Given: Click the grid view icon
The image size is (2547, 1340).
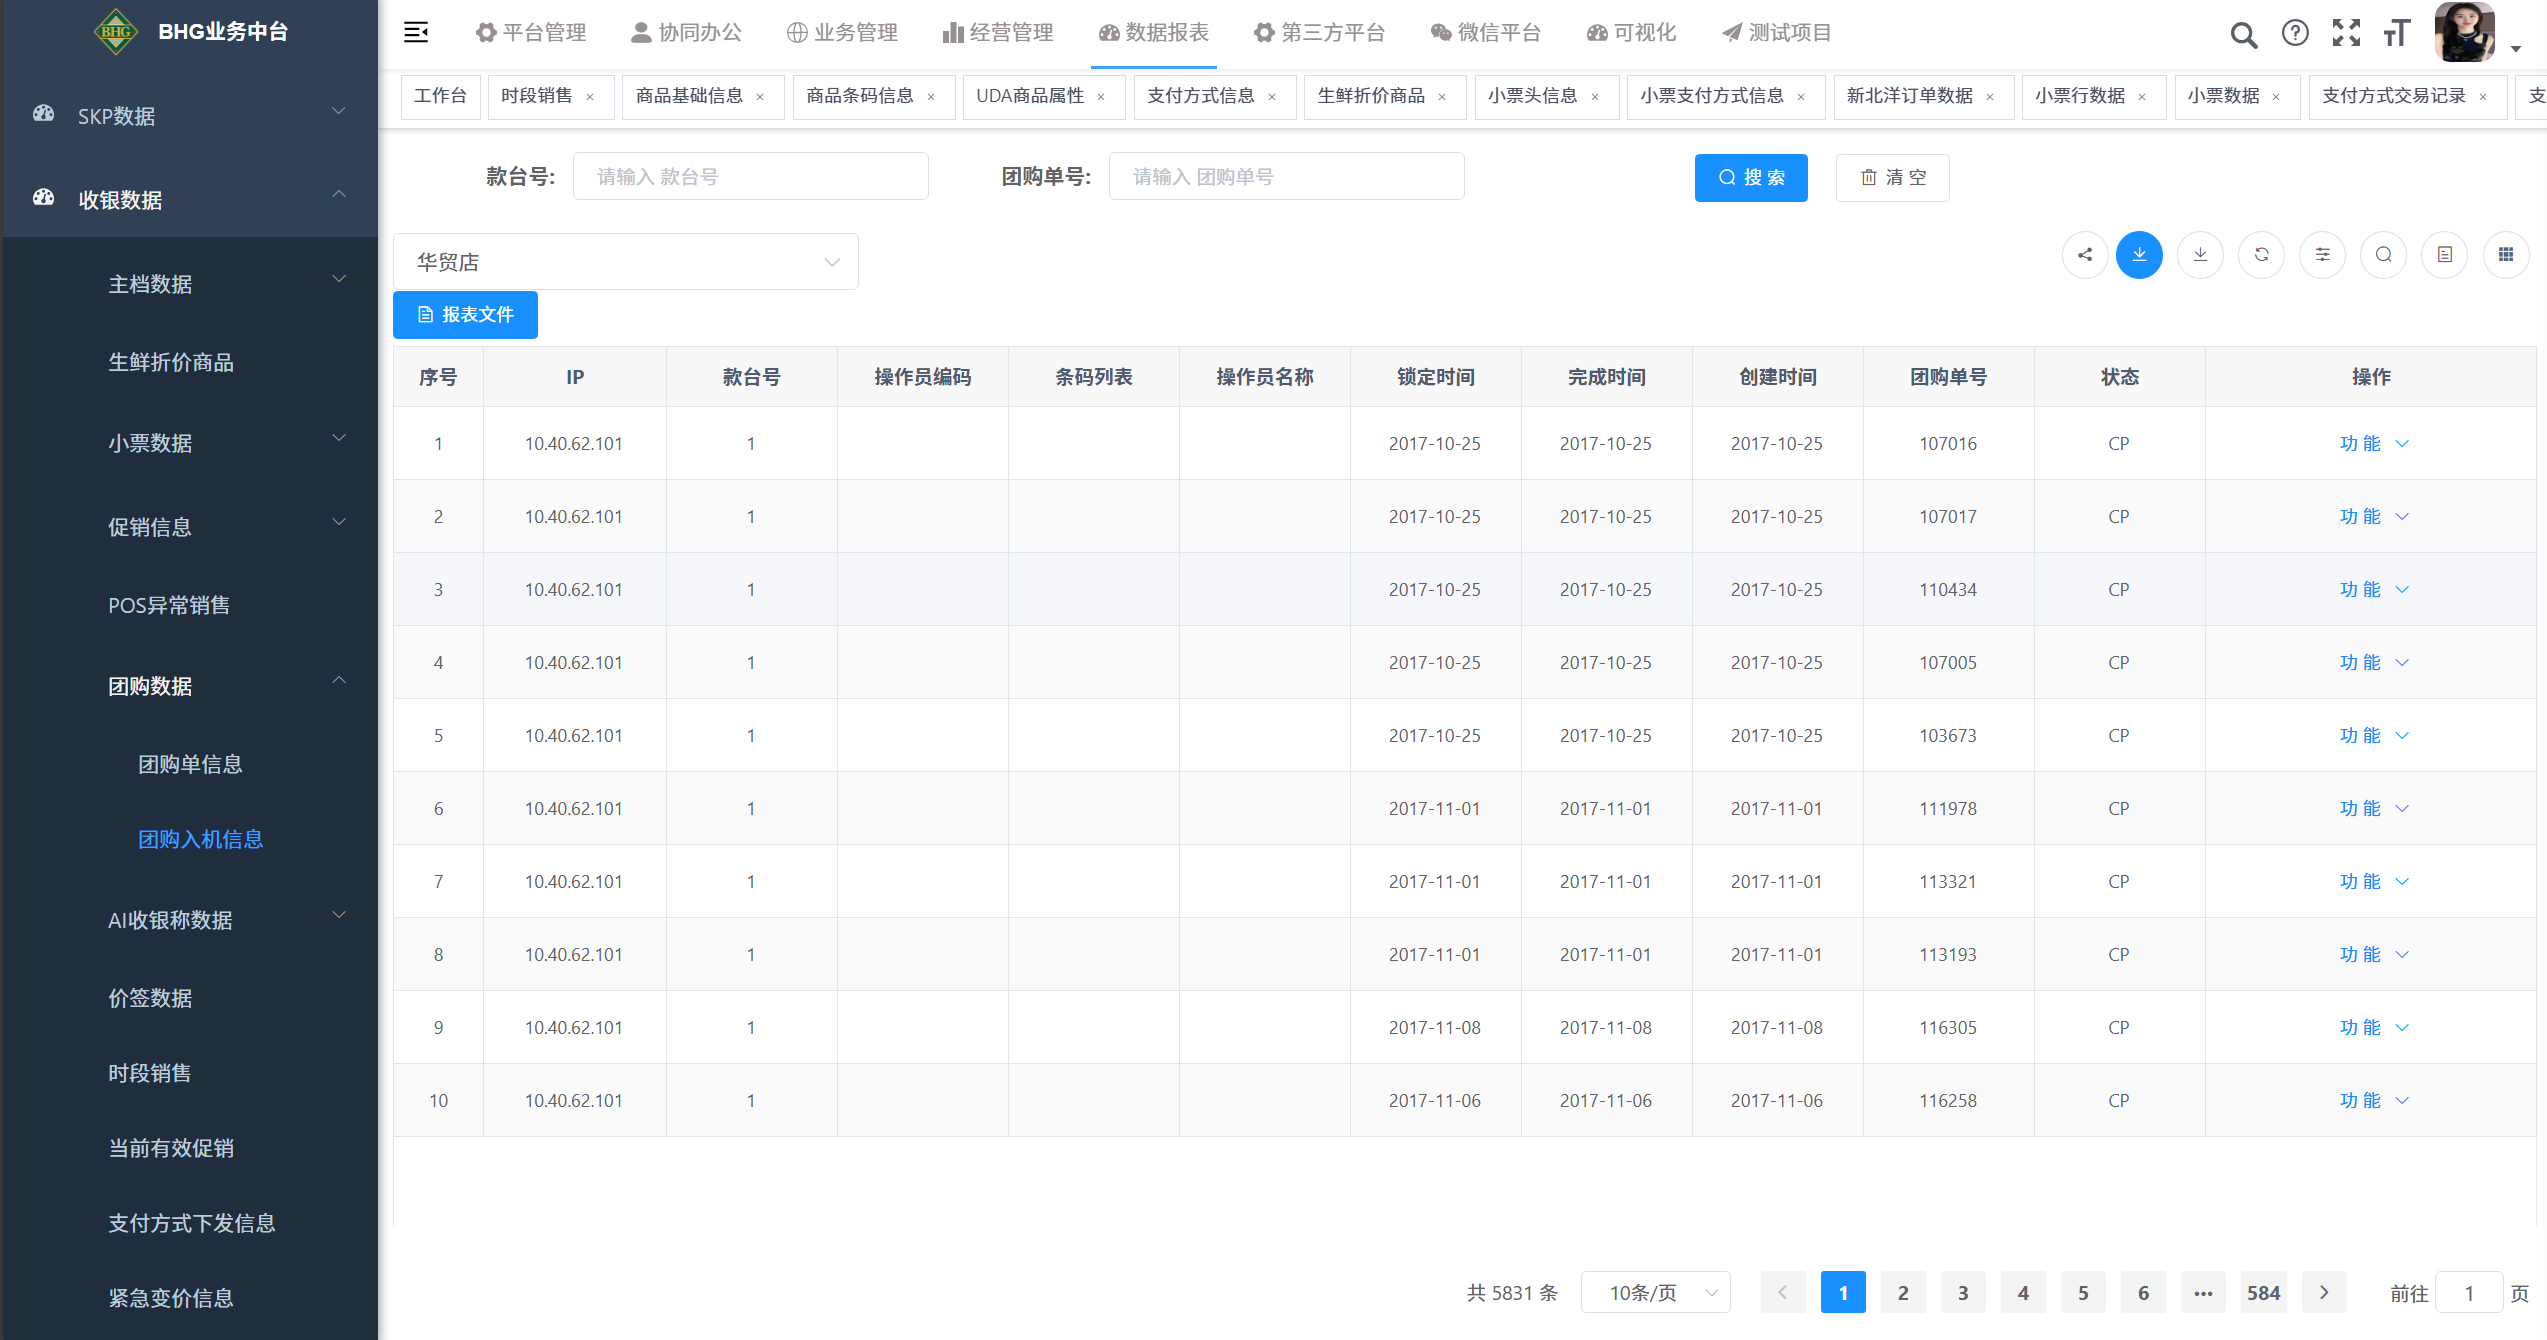Looking at the screenshot, I should [x=2505, y=255].
